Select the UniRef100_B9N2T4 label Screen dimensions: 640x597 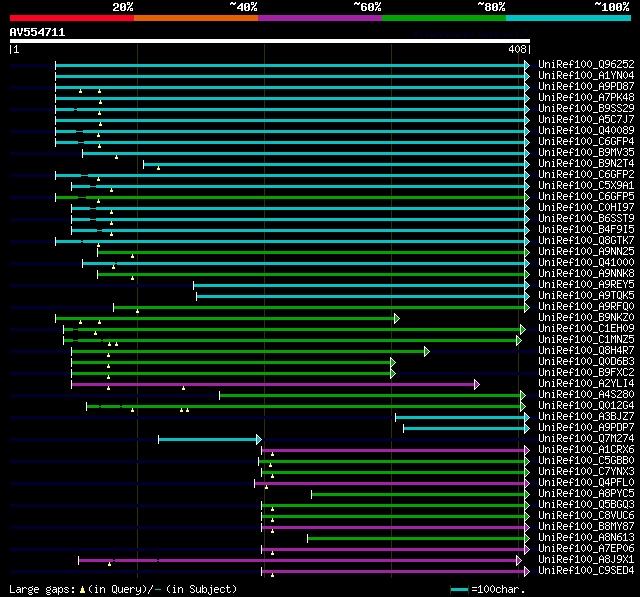pyautogui.click(x=586, y=164)
